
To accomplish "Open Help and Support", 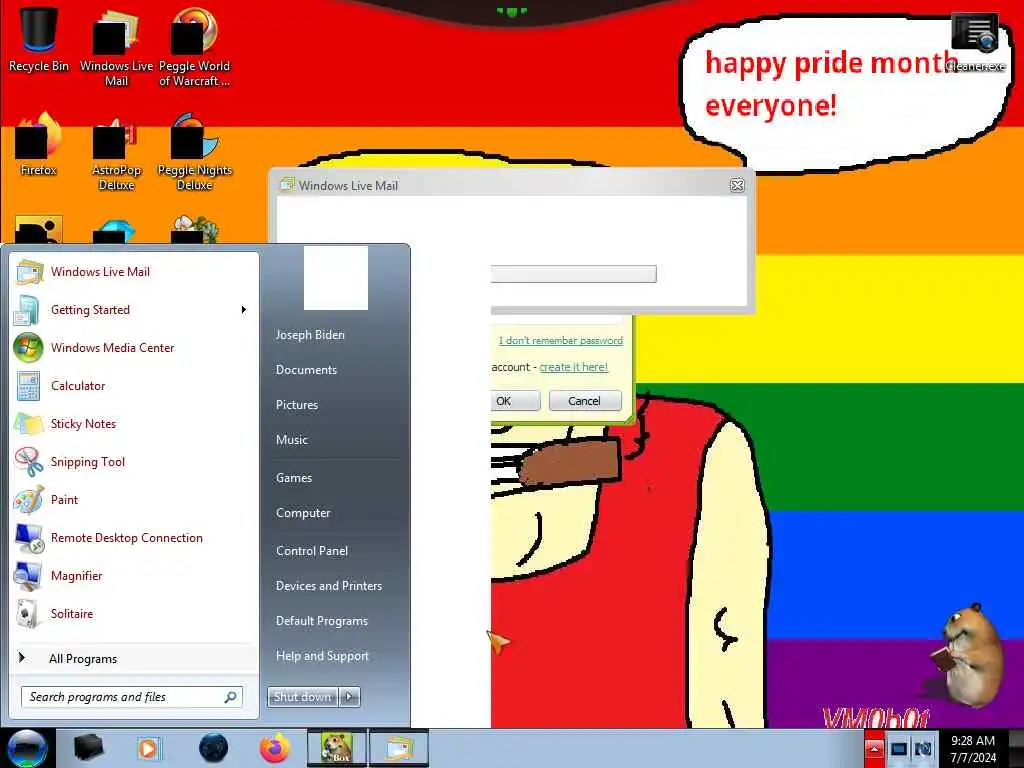I will [x=323, y=656].
